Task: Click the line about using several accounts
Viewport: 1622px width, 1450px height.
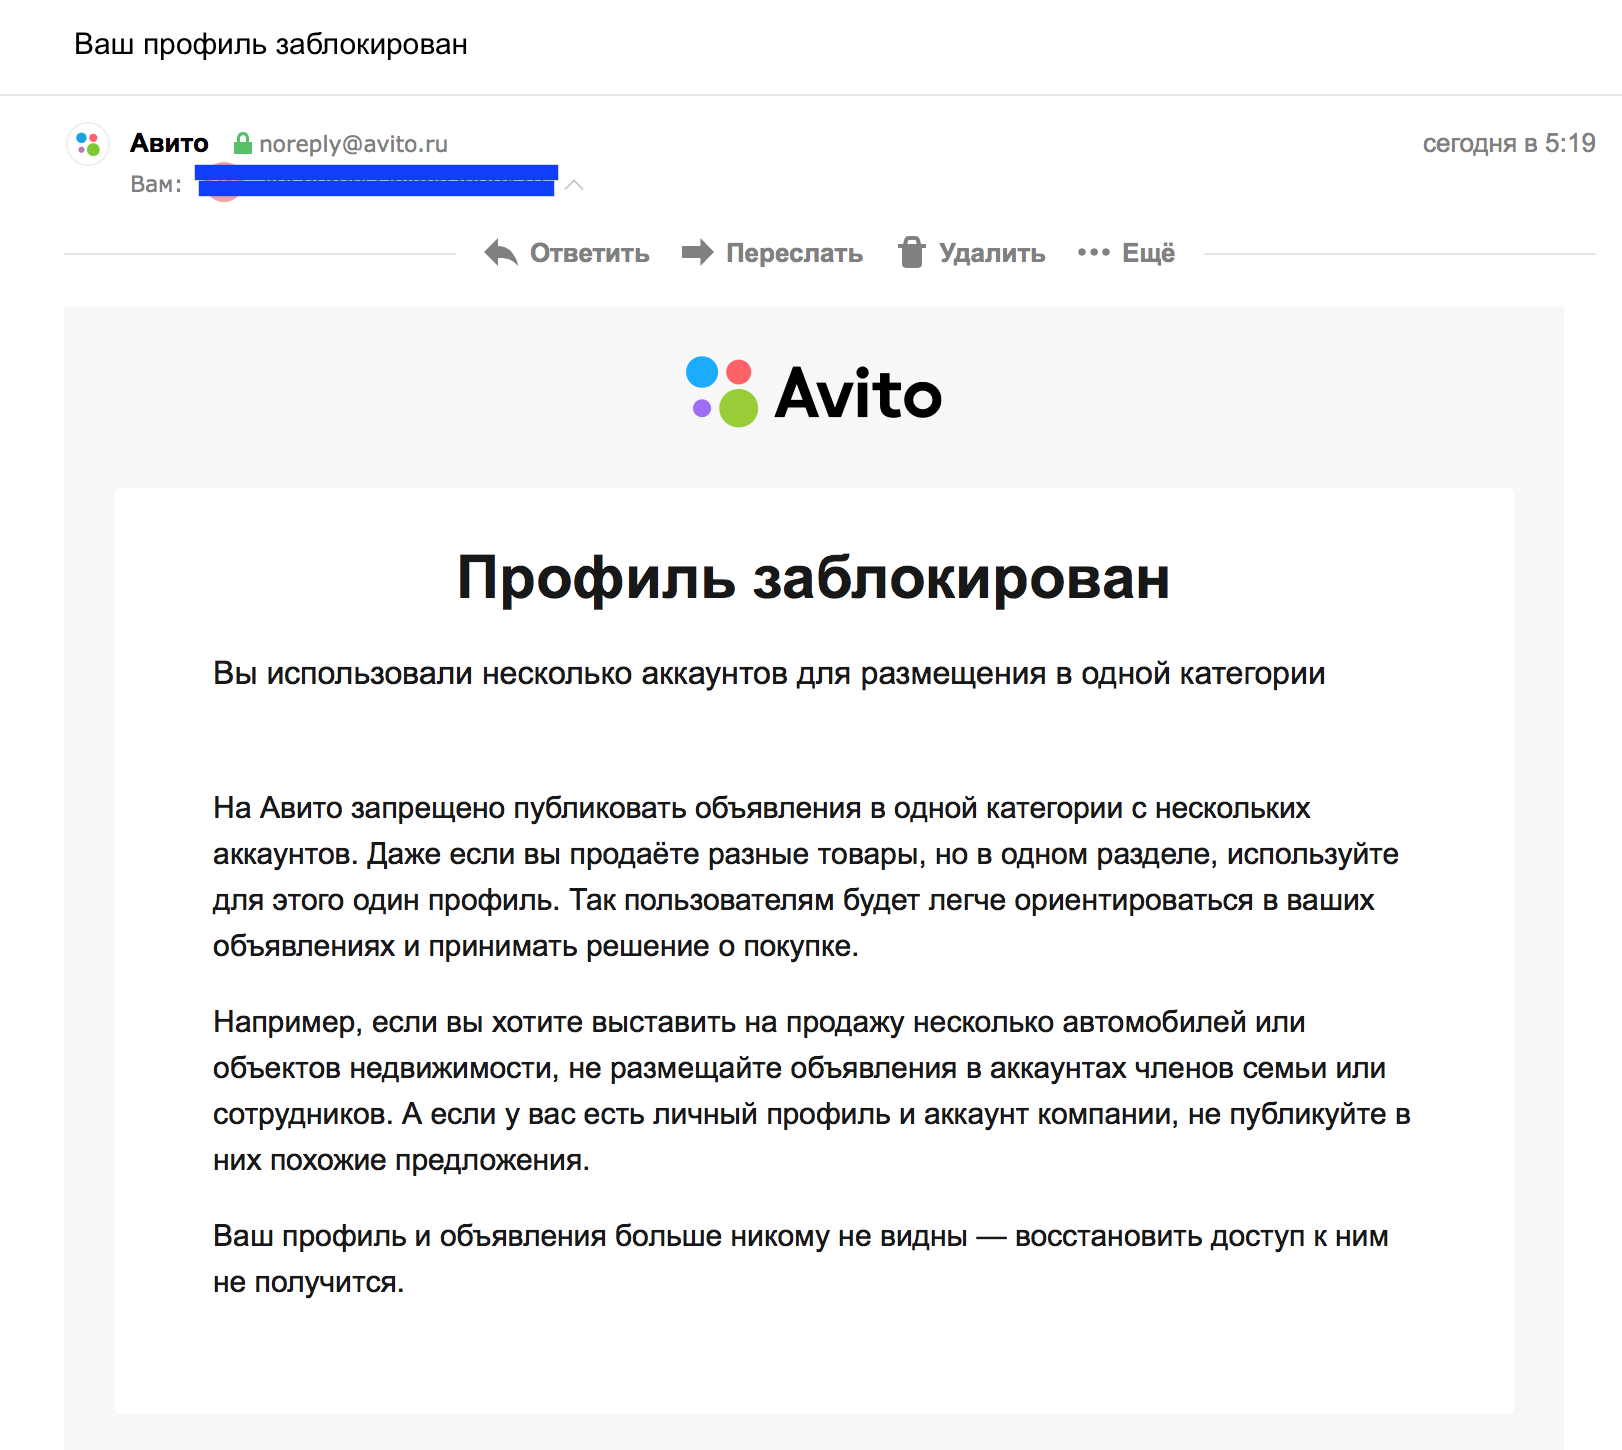Action: point(769,674)
